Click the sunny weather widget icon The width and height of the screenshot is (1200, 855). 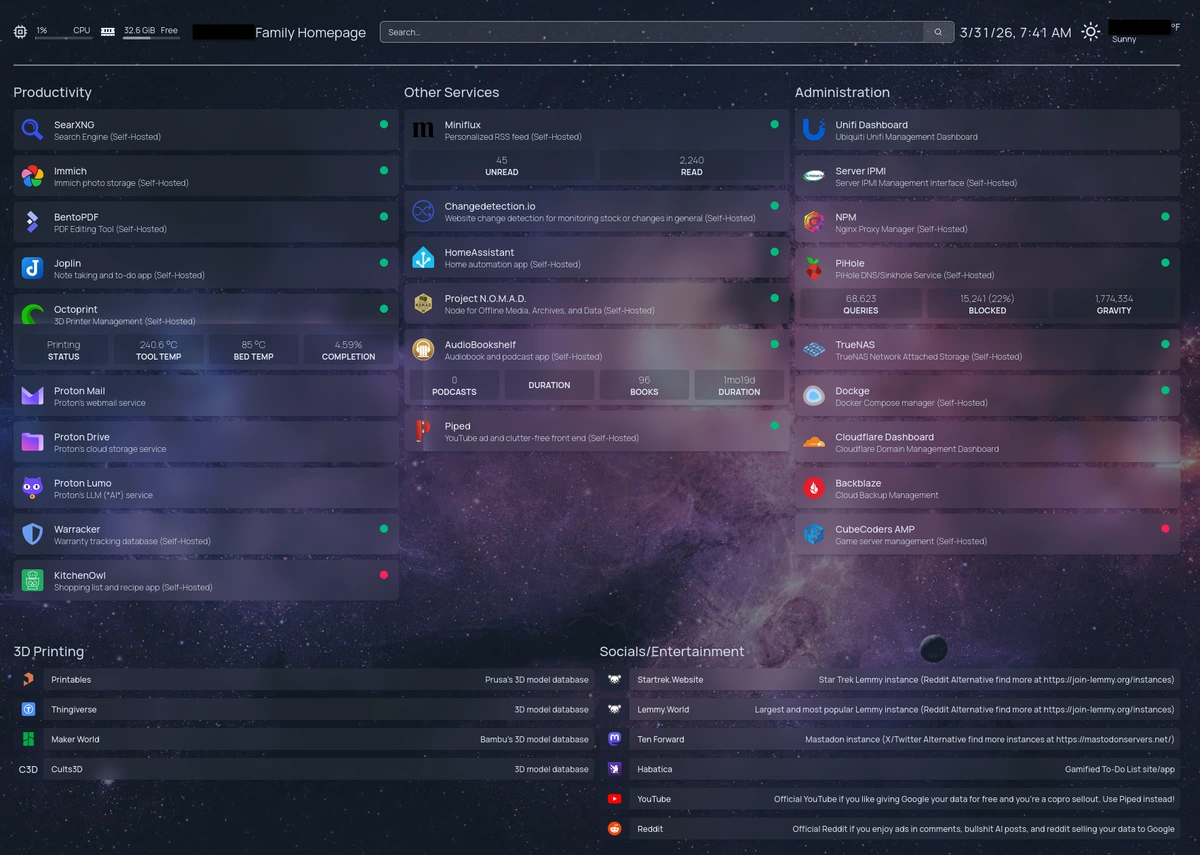coord(1090,32)
